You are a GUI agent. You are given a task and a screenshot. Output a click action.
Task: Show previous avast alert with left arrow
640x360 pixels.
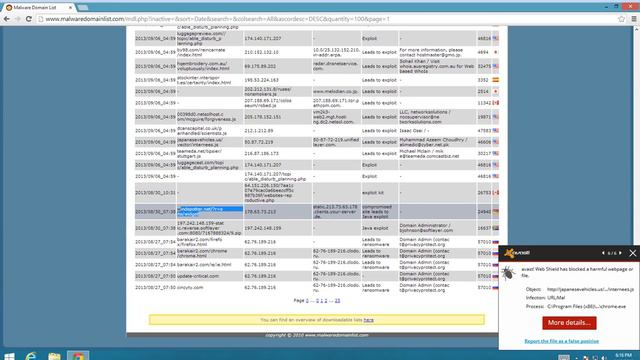coord(603,253)
